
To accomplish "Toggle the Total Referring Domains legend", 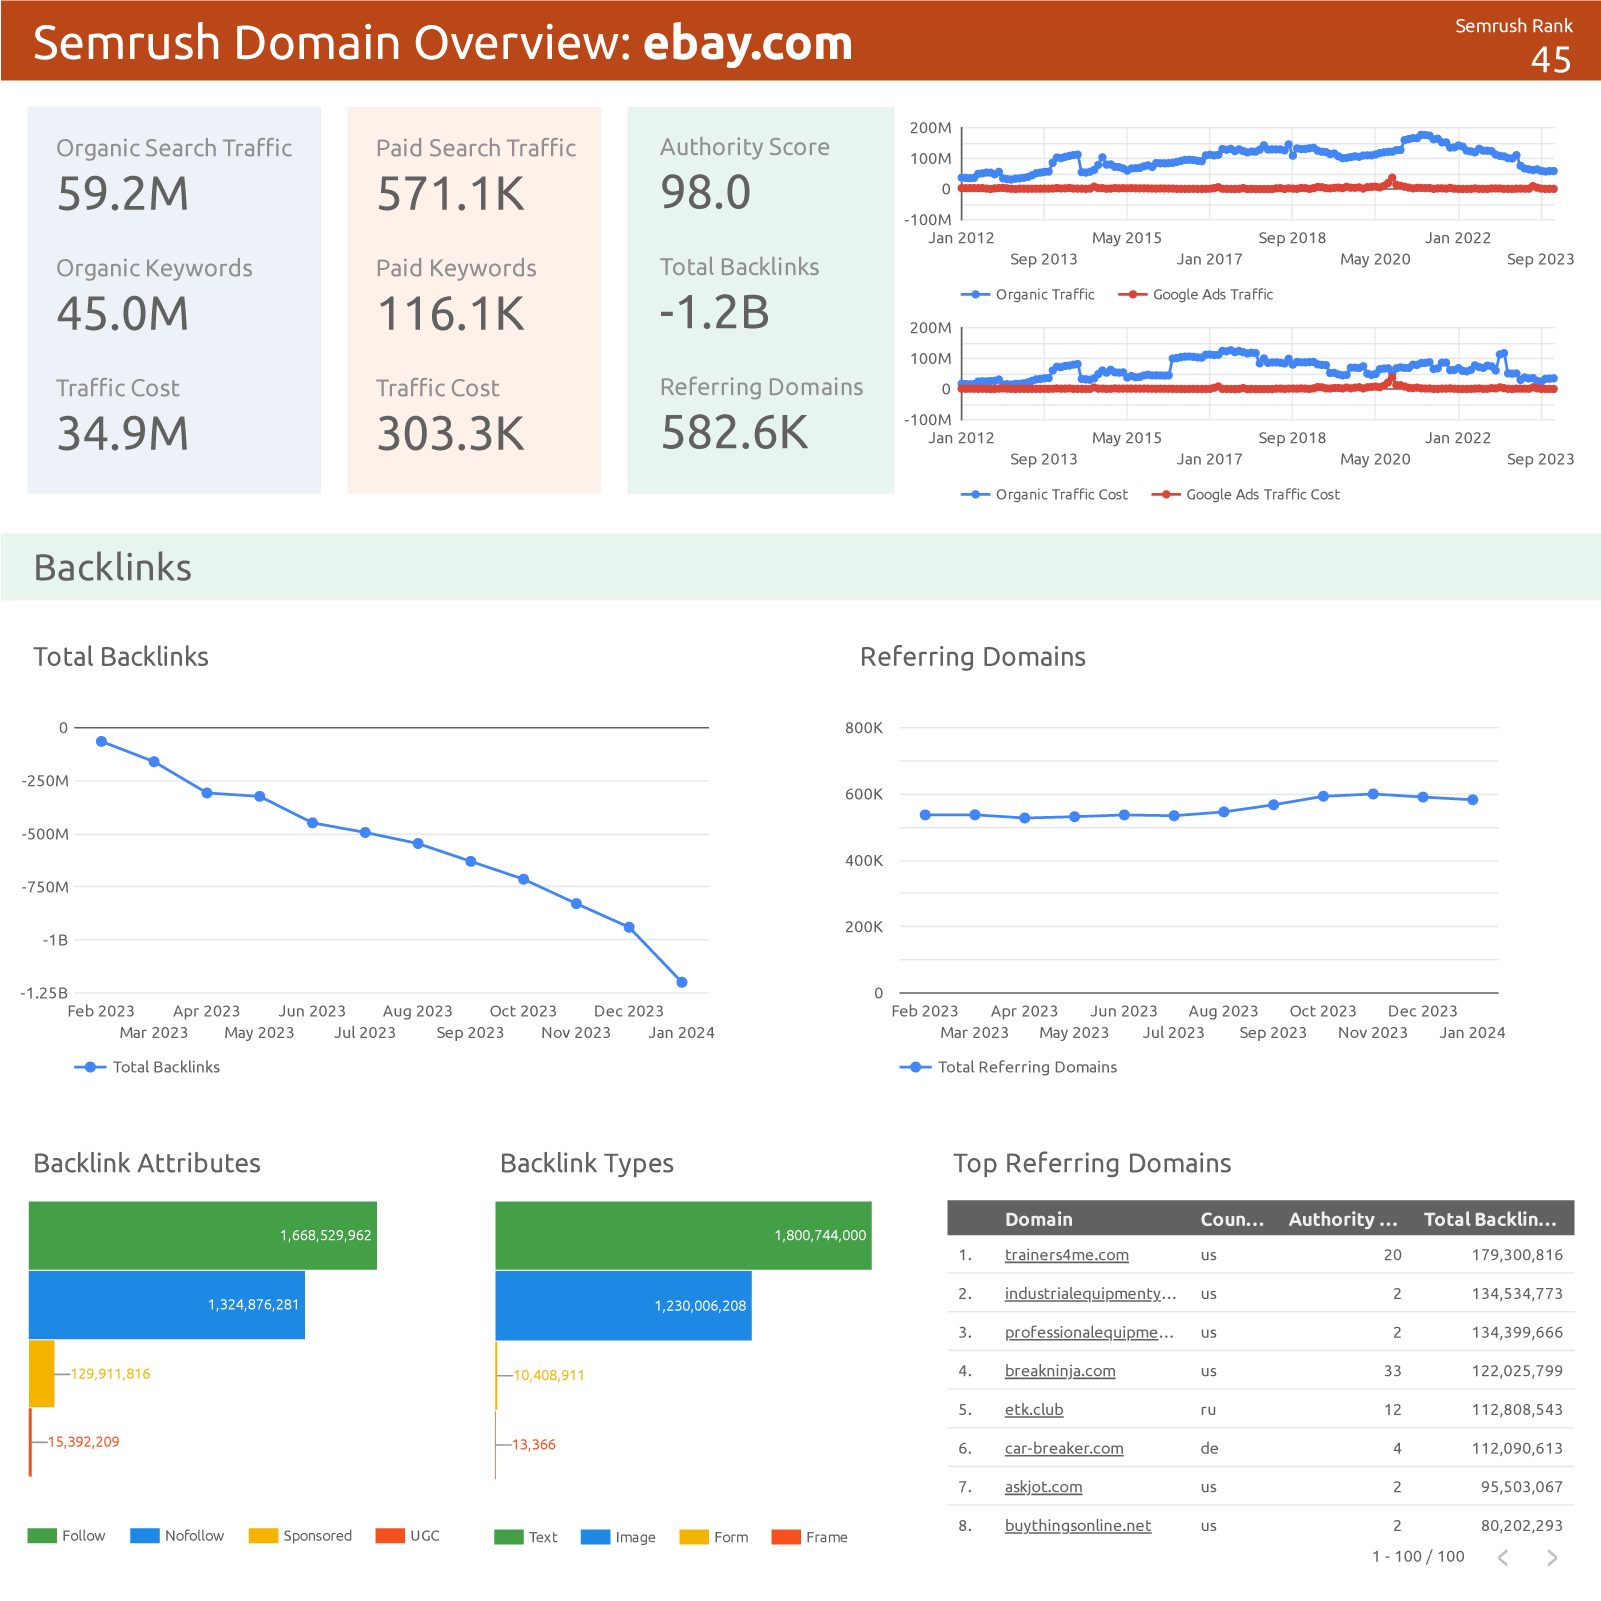I will pyautogui.click(x=1026, y=1067).
